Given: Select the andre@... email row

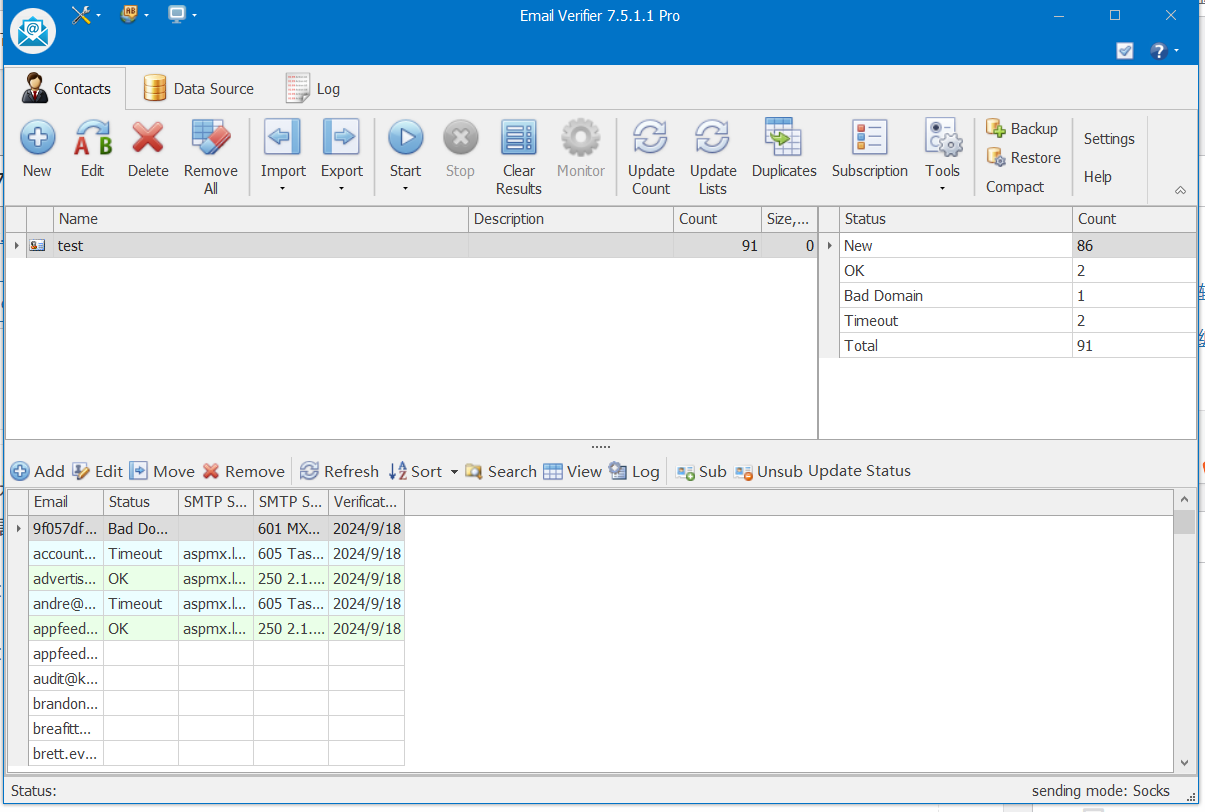Looking at the screenshot, I should pyautogui.click(x=206, y=603).
